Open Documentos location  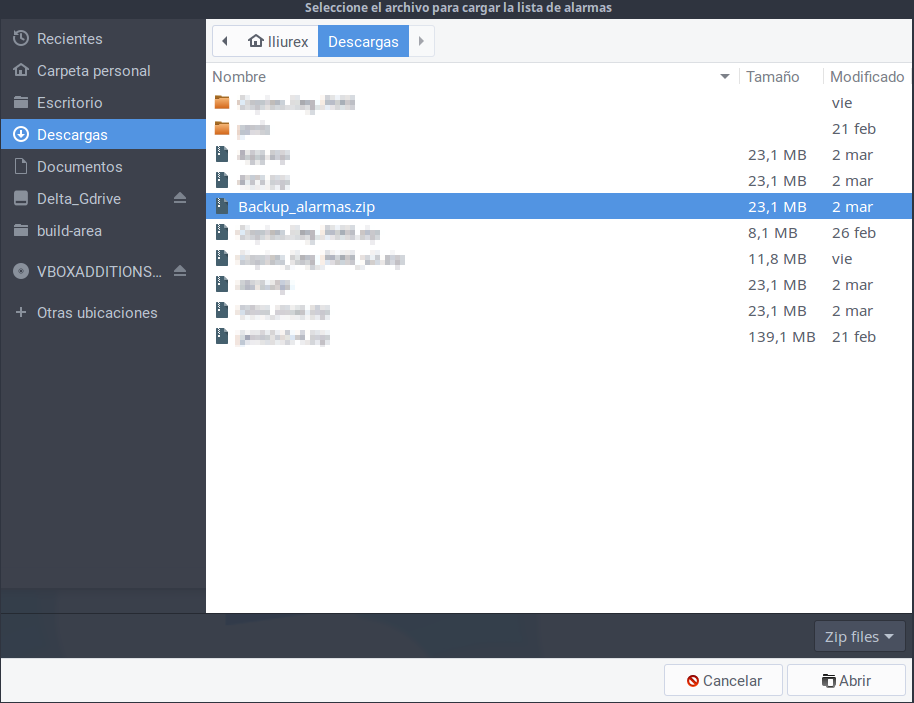click(x=79, y=167)
